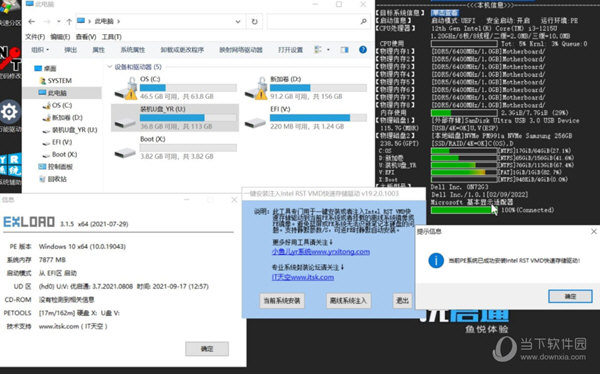The width and height of the screenshot is (600, 374).
Task: Select the 新加卷 (D:) drive tile
Action: 305,88
